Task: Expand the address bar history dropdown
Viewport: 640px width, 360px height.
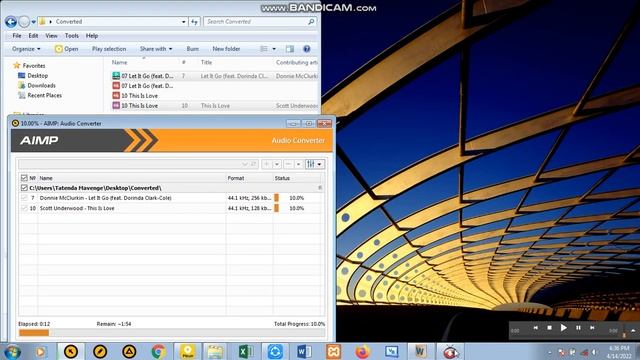Action: coord(184,22)
